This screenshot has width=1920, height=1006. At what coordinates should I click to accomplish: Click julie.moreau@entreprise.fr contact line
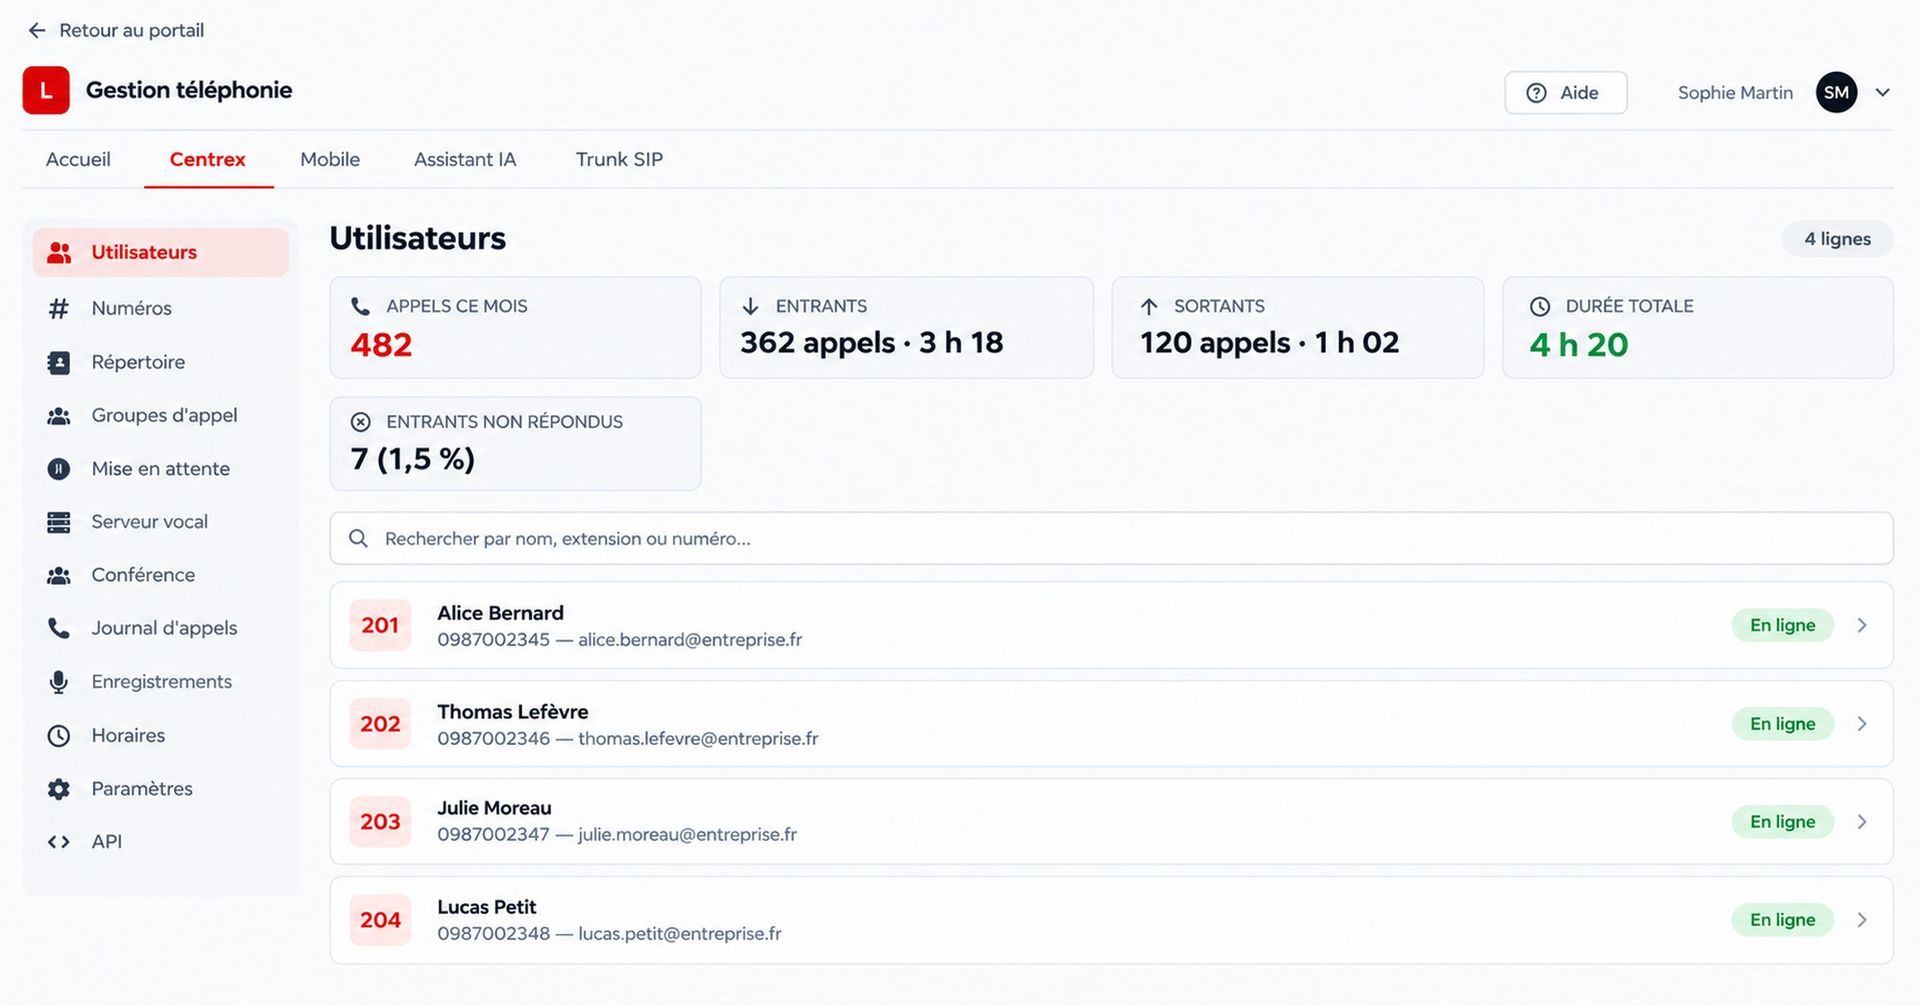tap(617, 835)
